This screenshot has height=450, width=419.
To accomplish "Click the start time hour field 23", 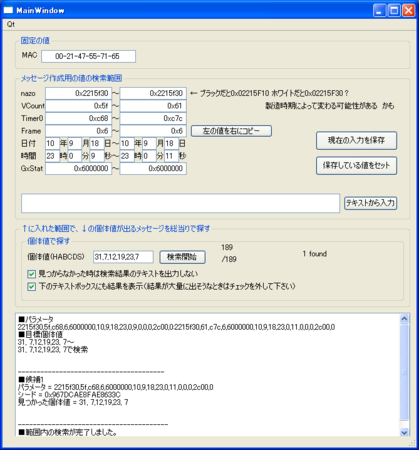I will tap(52, 156).
